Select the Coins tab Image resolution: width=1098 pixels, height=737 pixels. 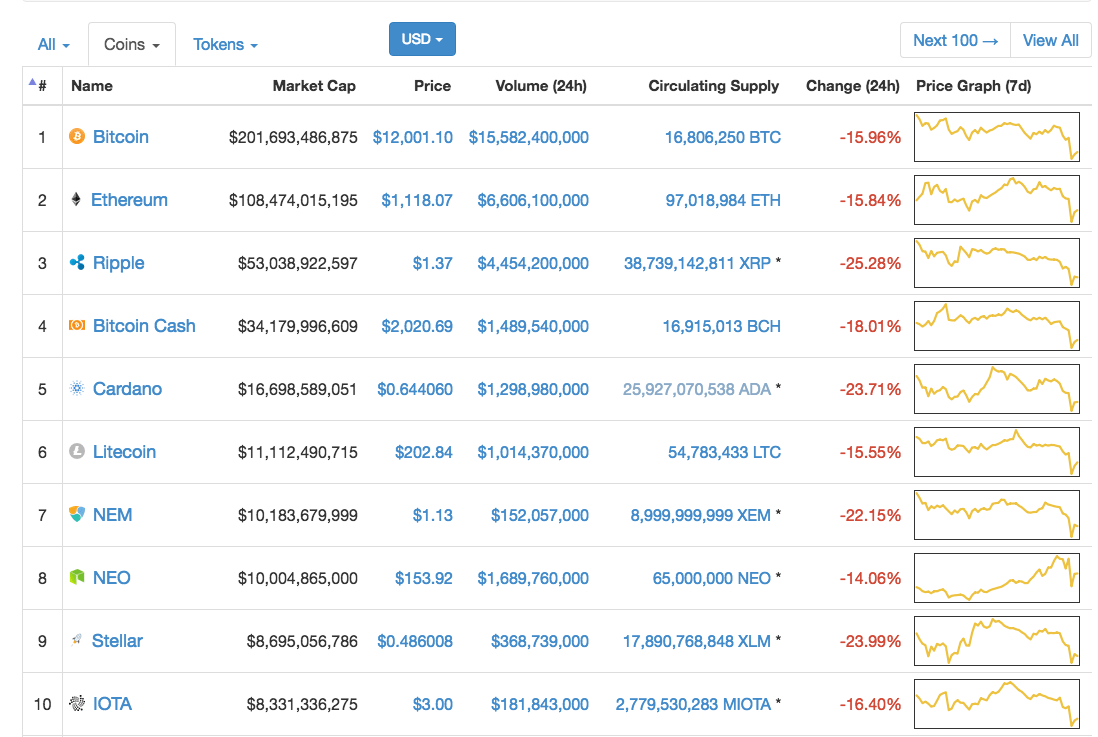click(x=132, y=45)
